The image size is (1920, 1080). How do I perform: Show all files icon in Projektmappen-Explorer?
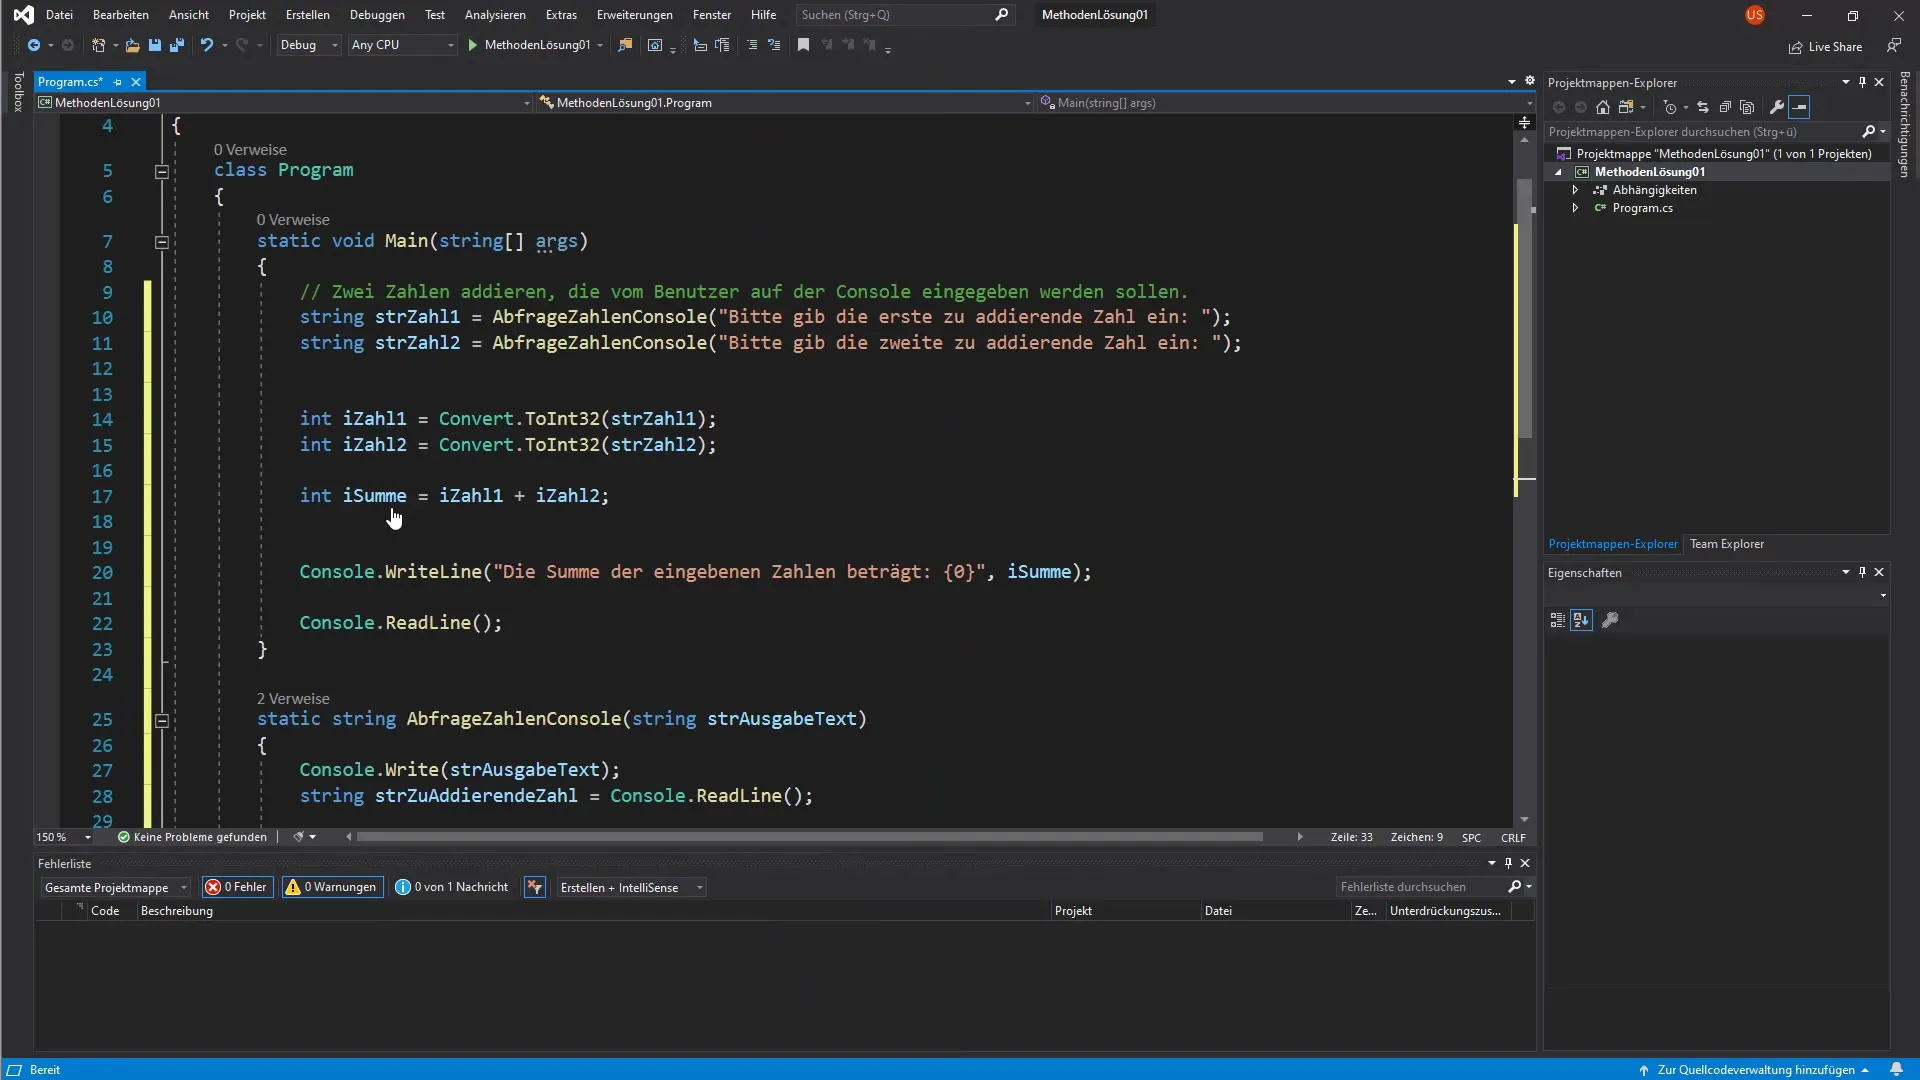1747,107
